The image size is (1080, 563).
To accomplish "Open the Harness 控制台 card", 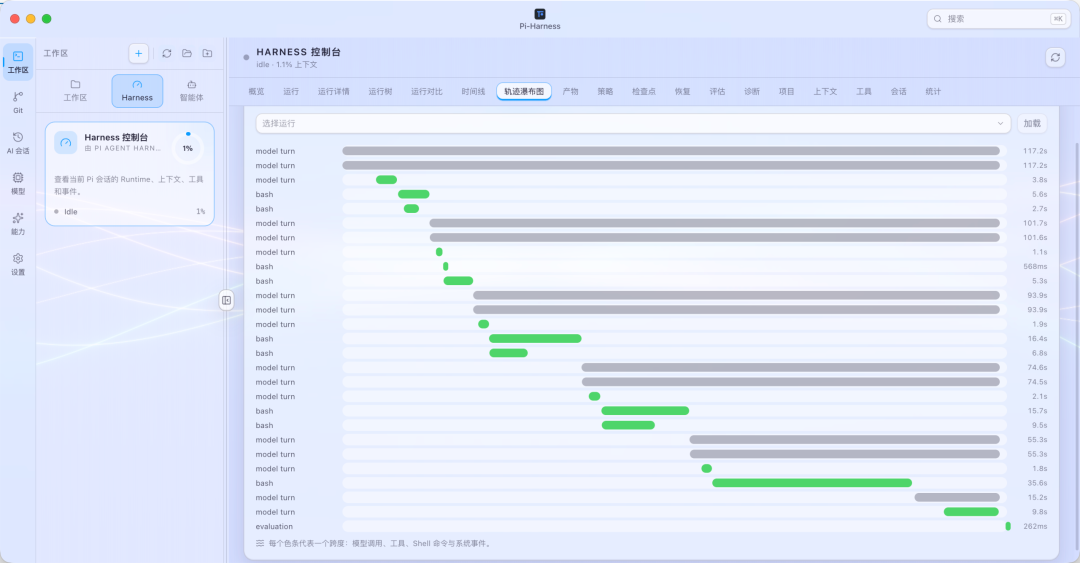I will click(129, 174).
